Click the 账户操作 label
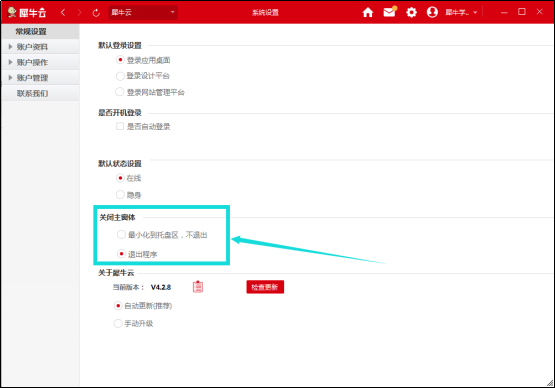The image size is (555, 388). pyautogui.click(x=32, y=62)
